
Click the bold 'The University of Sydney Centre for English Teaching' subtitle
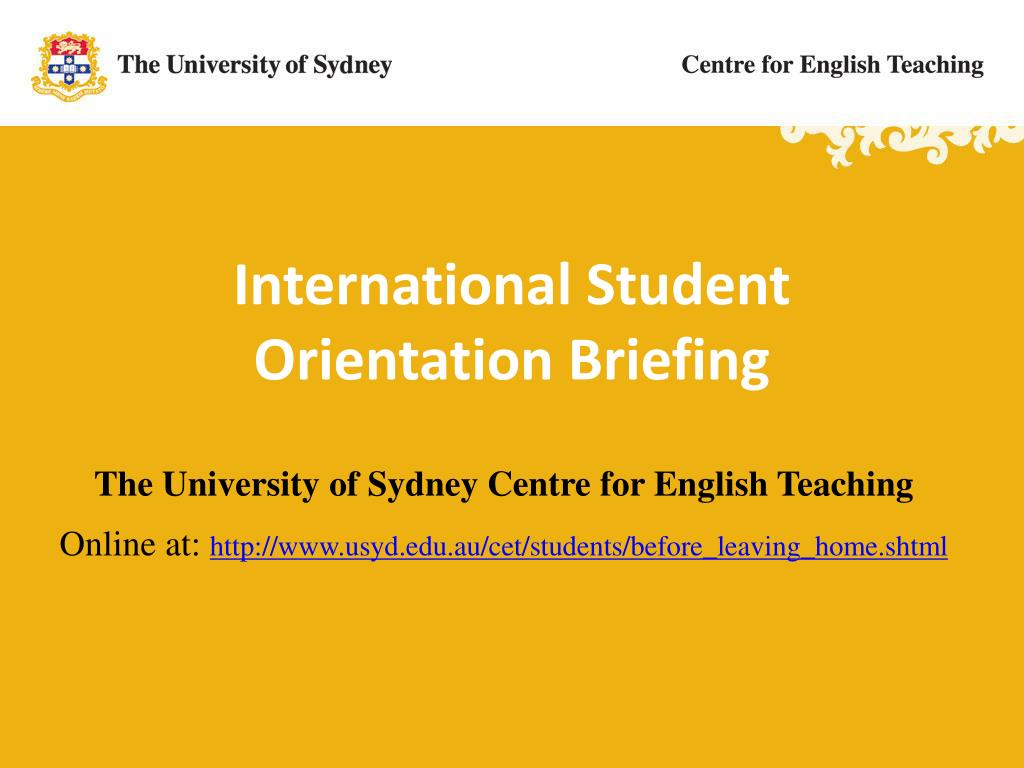504,485
